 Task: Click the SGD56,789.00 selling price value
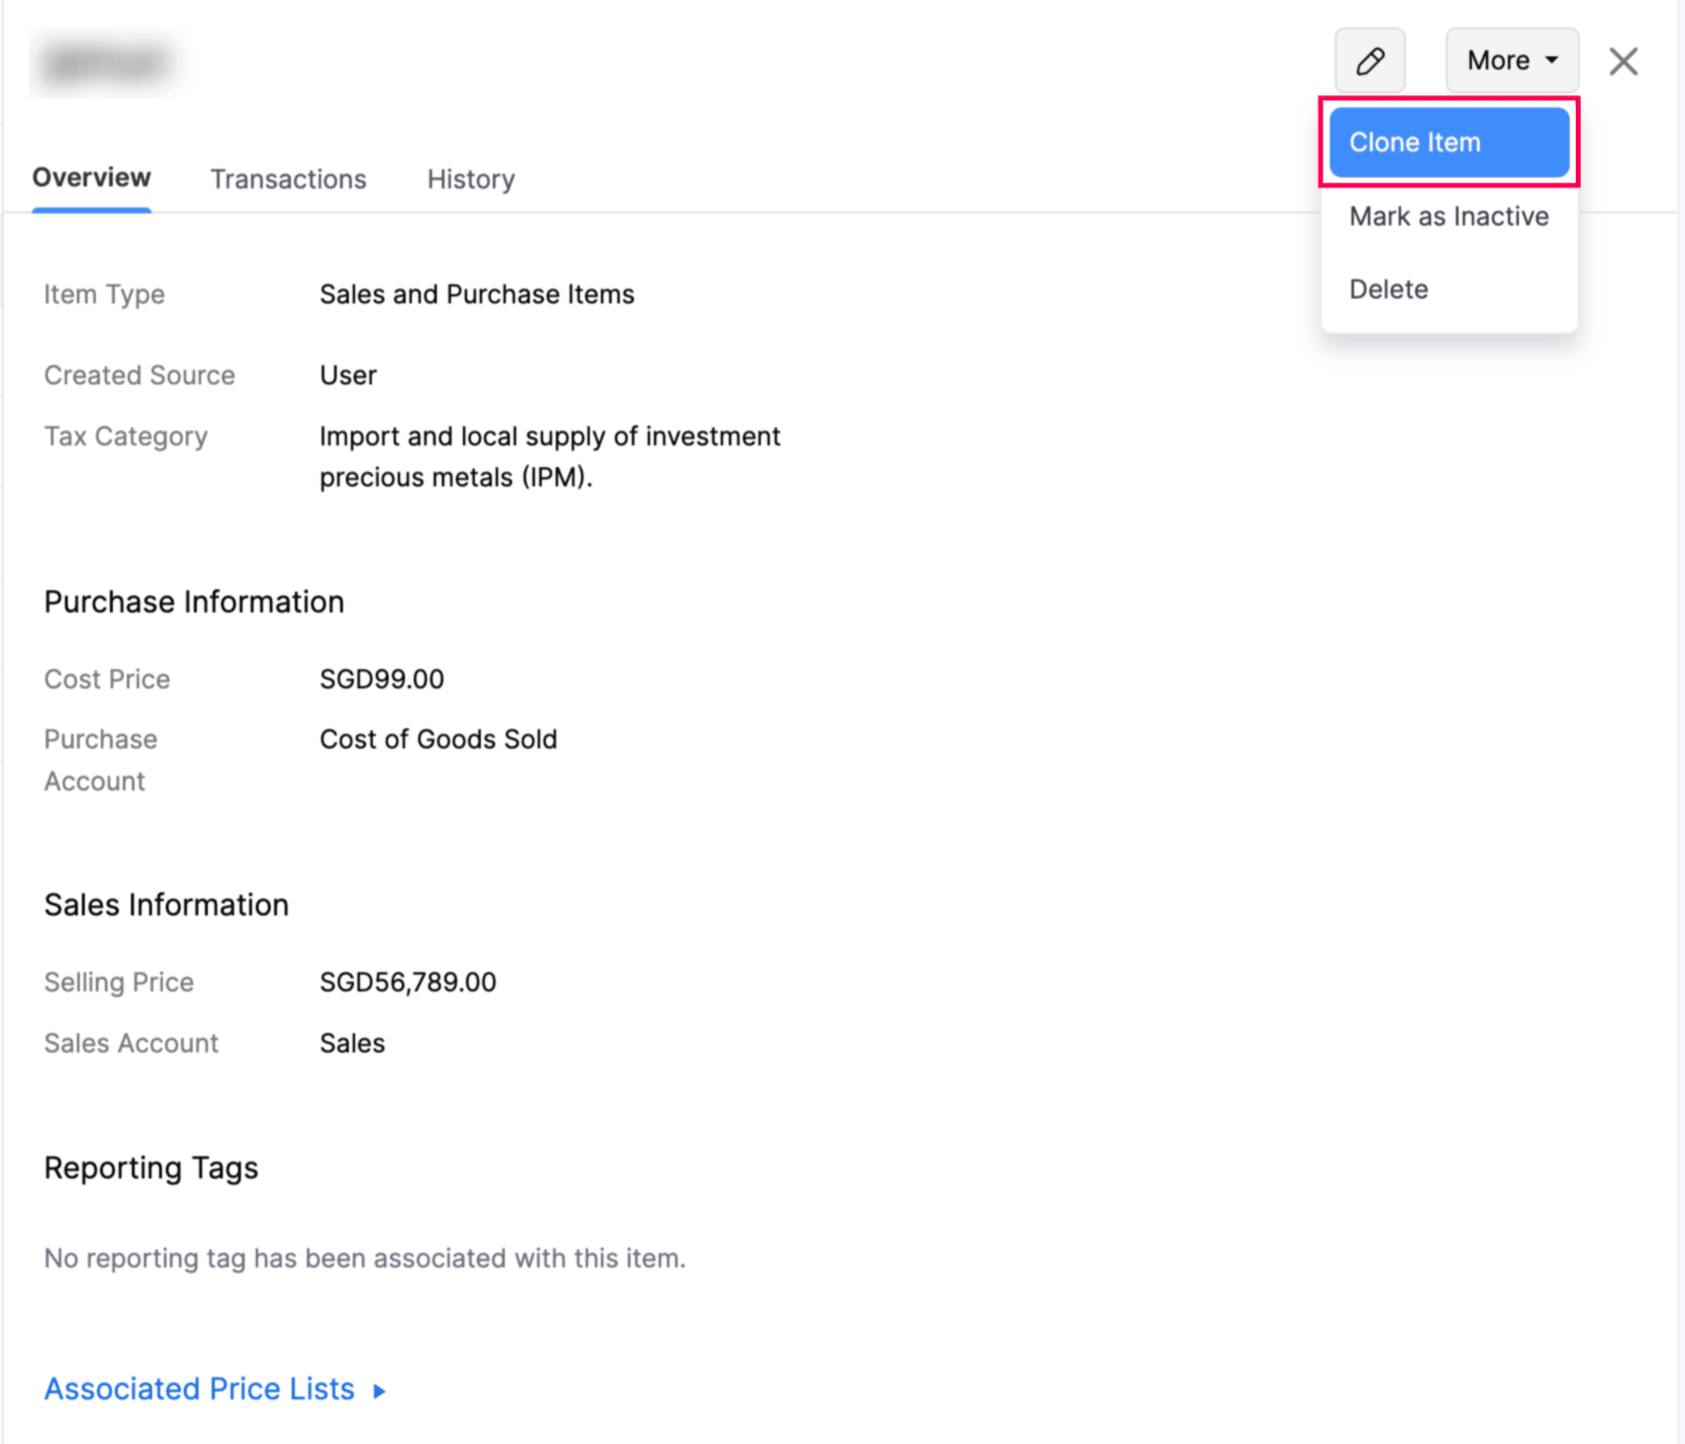tap(407, 982)
